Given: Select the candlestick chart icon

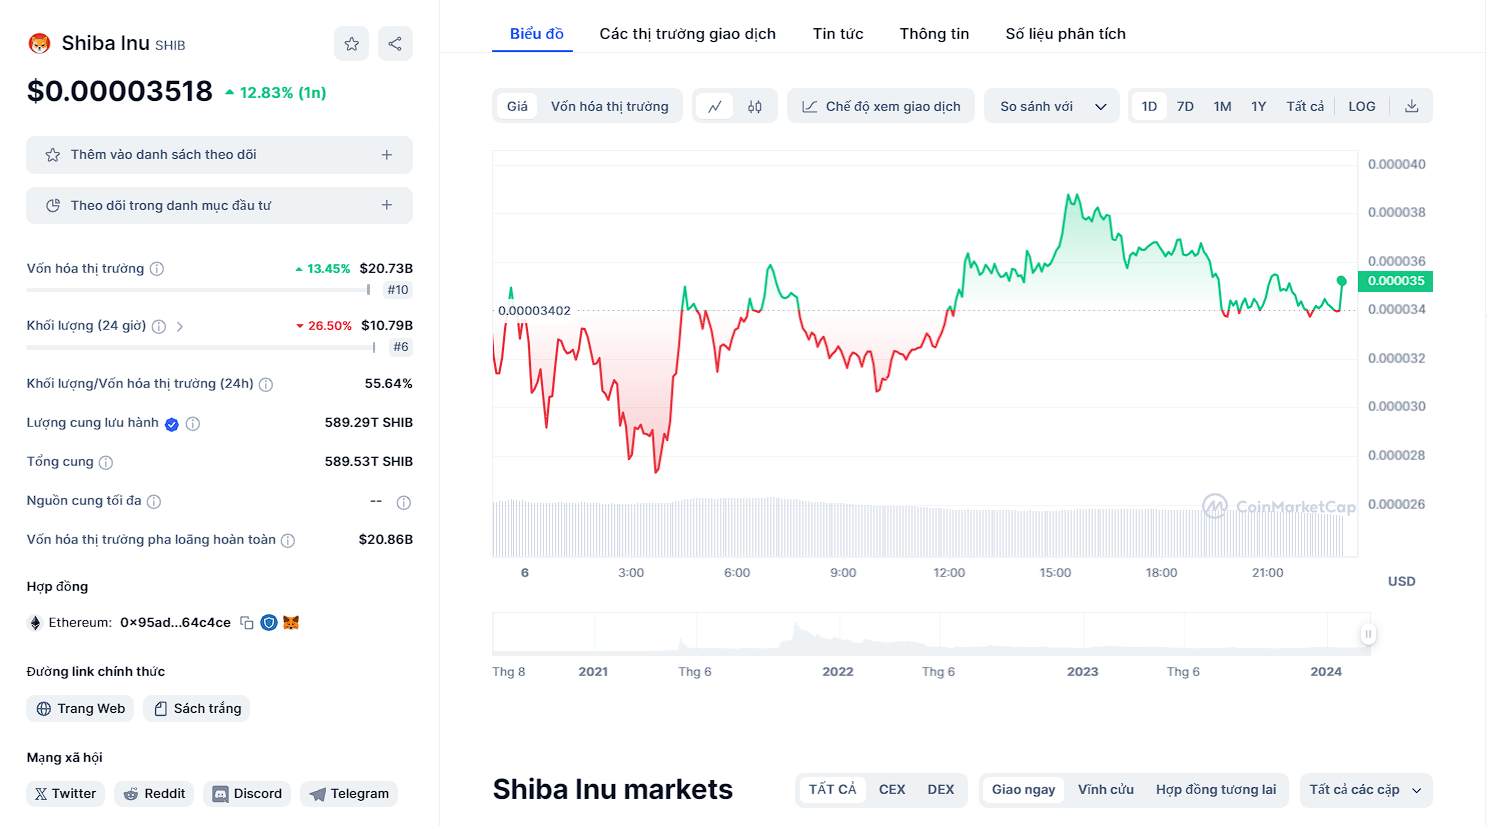Looking at the screenshot, I should [x=755, y=106].
